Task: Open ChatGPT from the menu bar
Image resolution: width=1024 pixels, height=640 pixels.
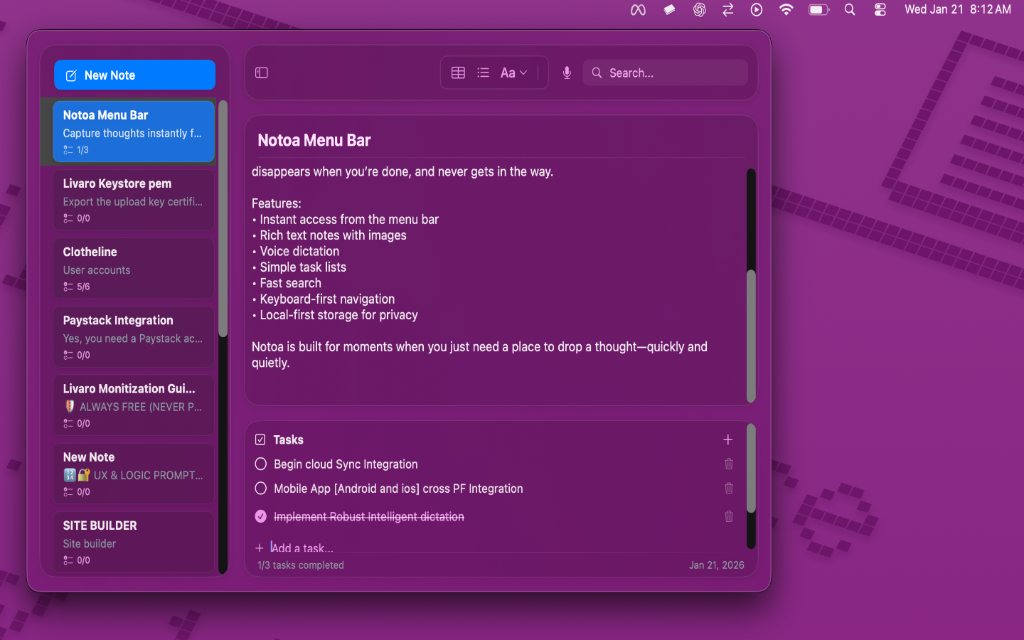Action: click(700, 10)
